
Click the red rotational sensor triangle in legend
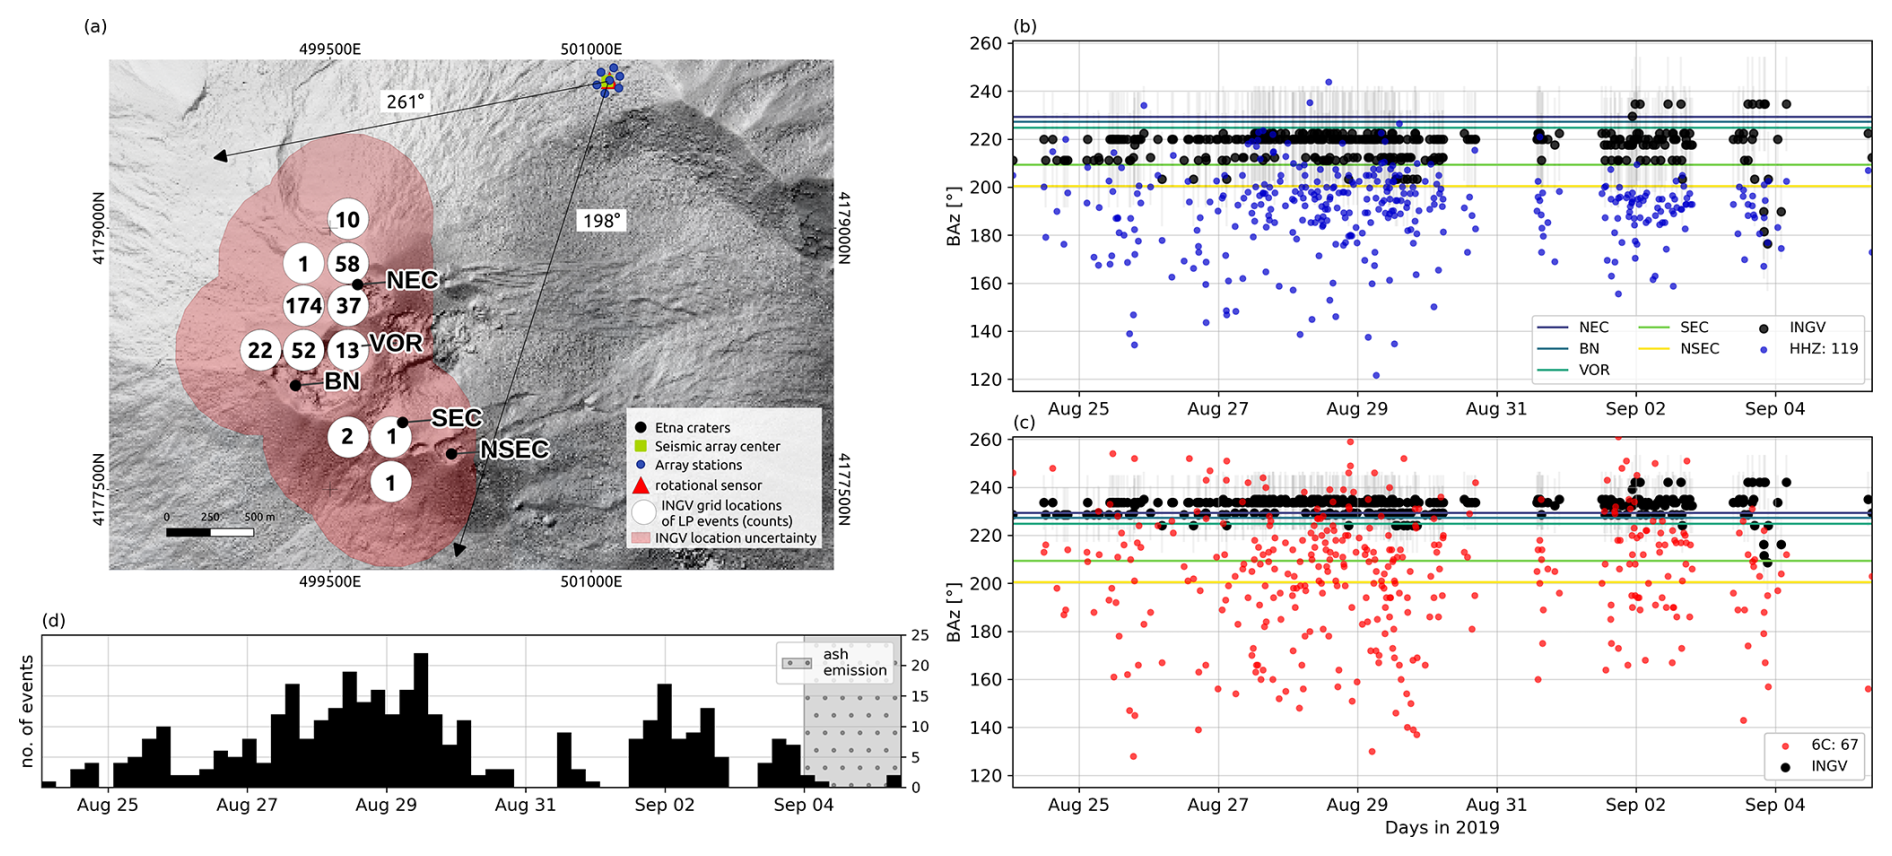pyautogui.click(x=641, y=485)
